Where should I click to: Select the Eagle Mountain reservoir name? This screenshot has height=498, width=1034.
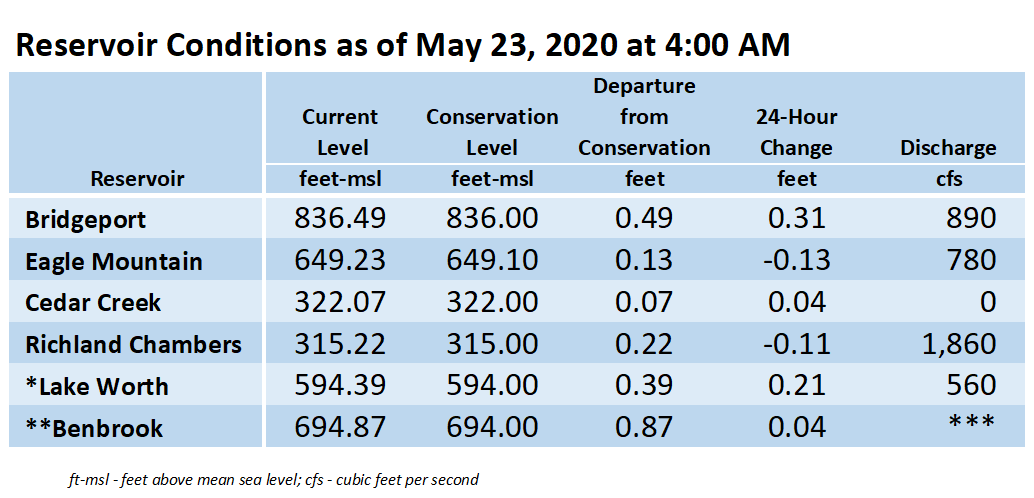point(113,261)
